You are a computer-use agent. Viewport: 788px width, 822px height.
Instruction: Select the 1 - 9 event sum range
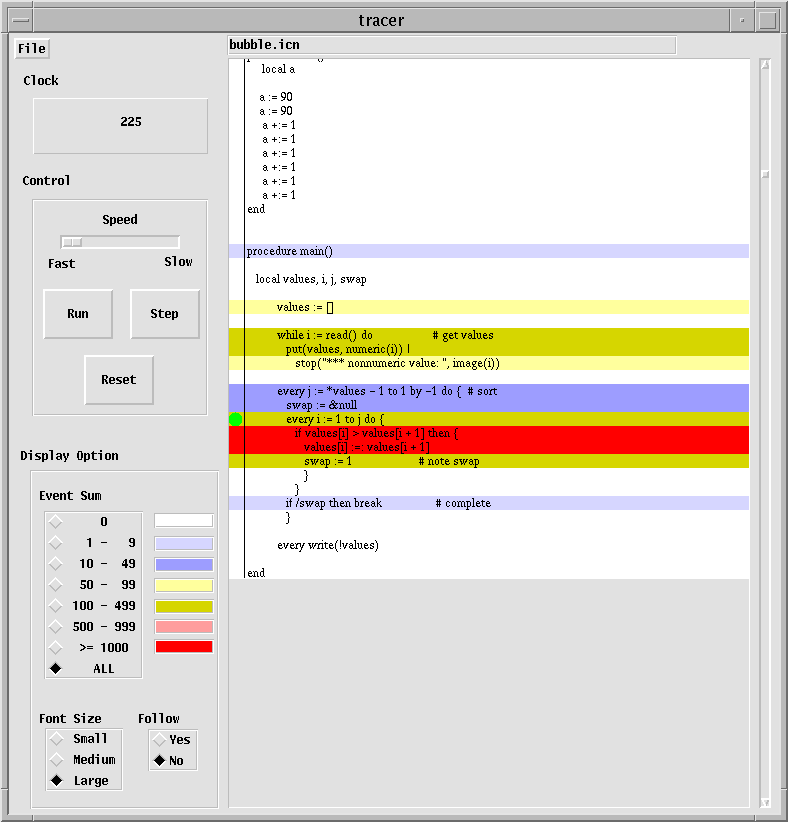56,543
